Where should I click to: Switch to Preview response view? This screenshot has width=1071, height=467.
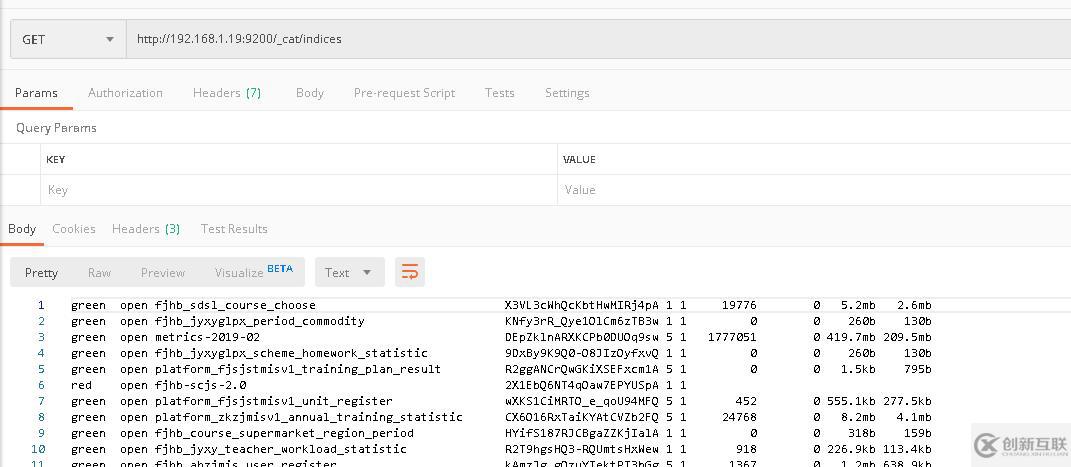point(163,272)
